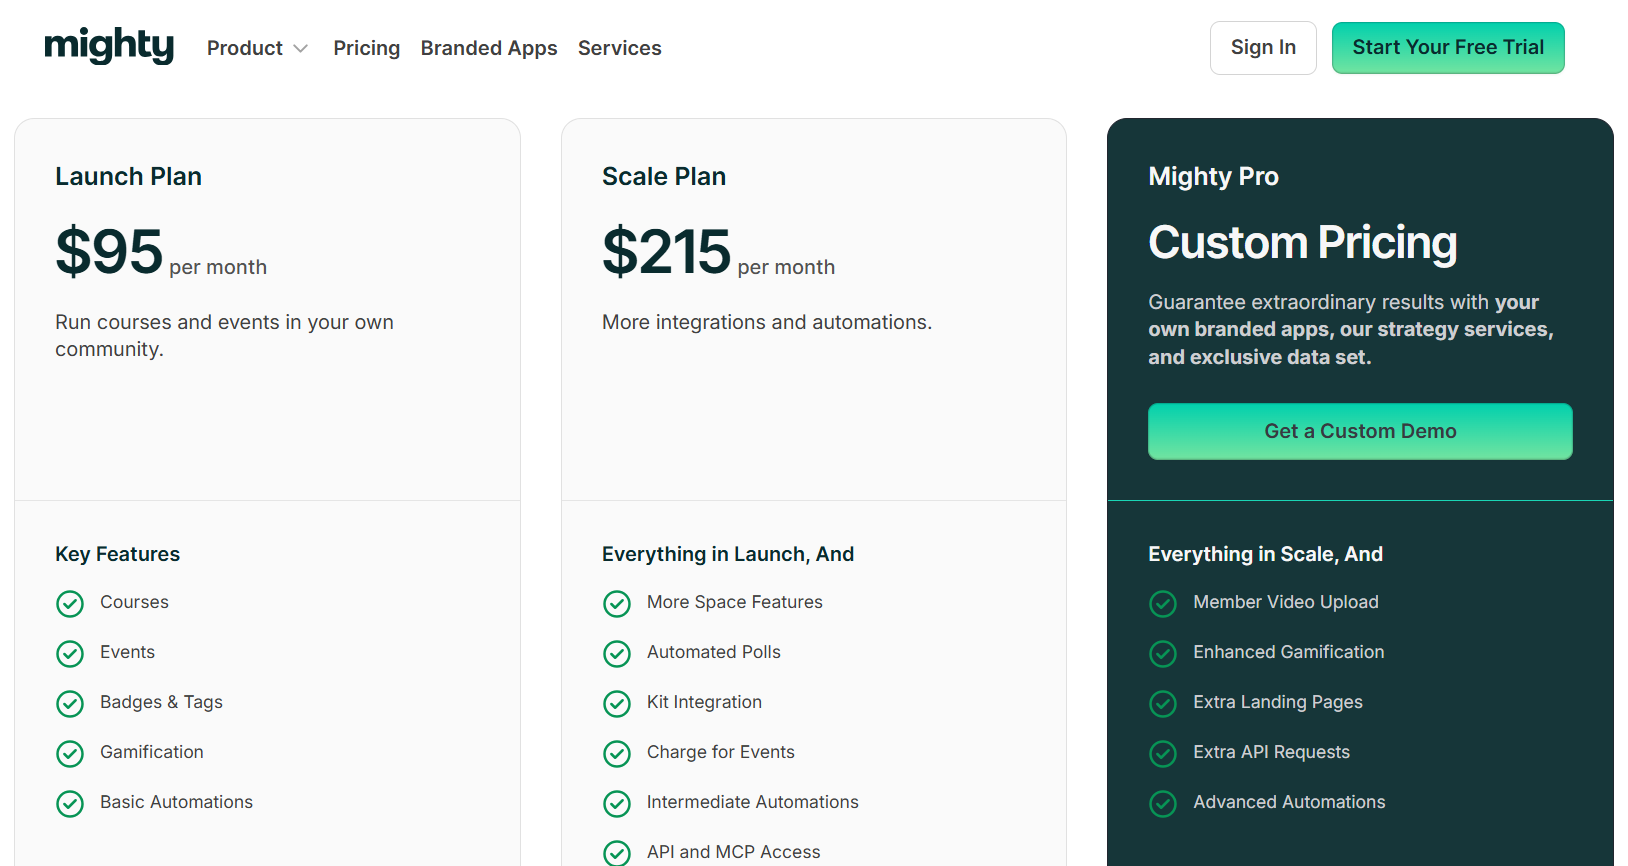This screenshot has height=866, width=1628.
Task: Click 'Guarantee extraordinary results' description
Action: point(1350,330)
